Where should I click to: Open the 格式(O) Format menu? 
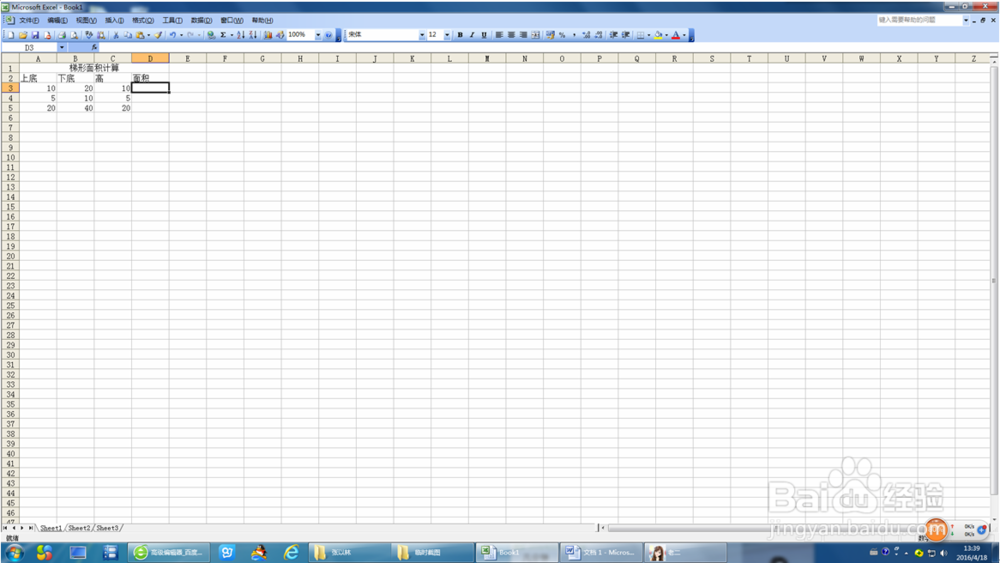143,20
